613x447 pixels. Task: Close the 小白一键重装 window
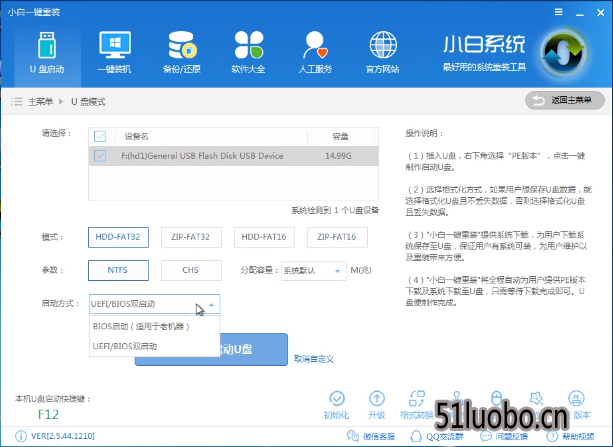pyautogui.click(x=601, y=13)
